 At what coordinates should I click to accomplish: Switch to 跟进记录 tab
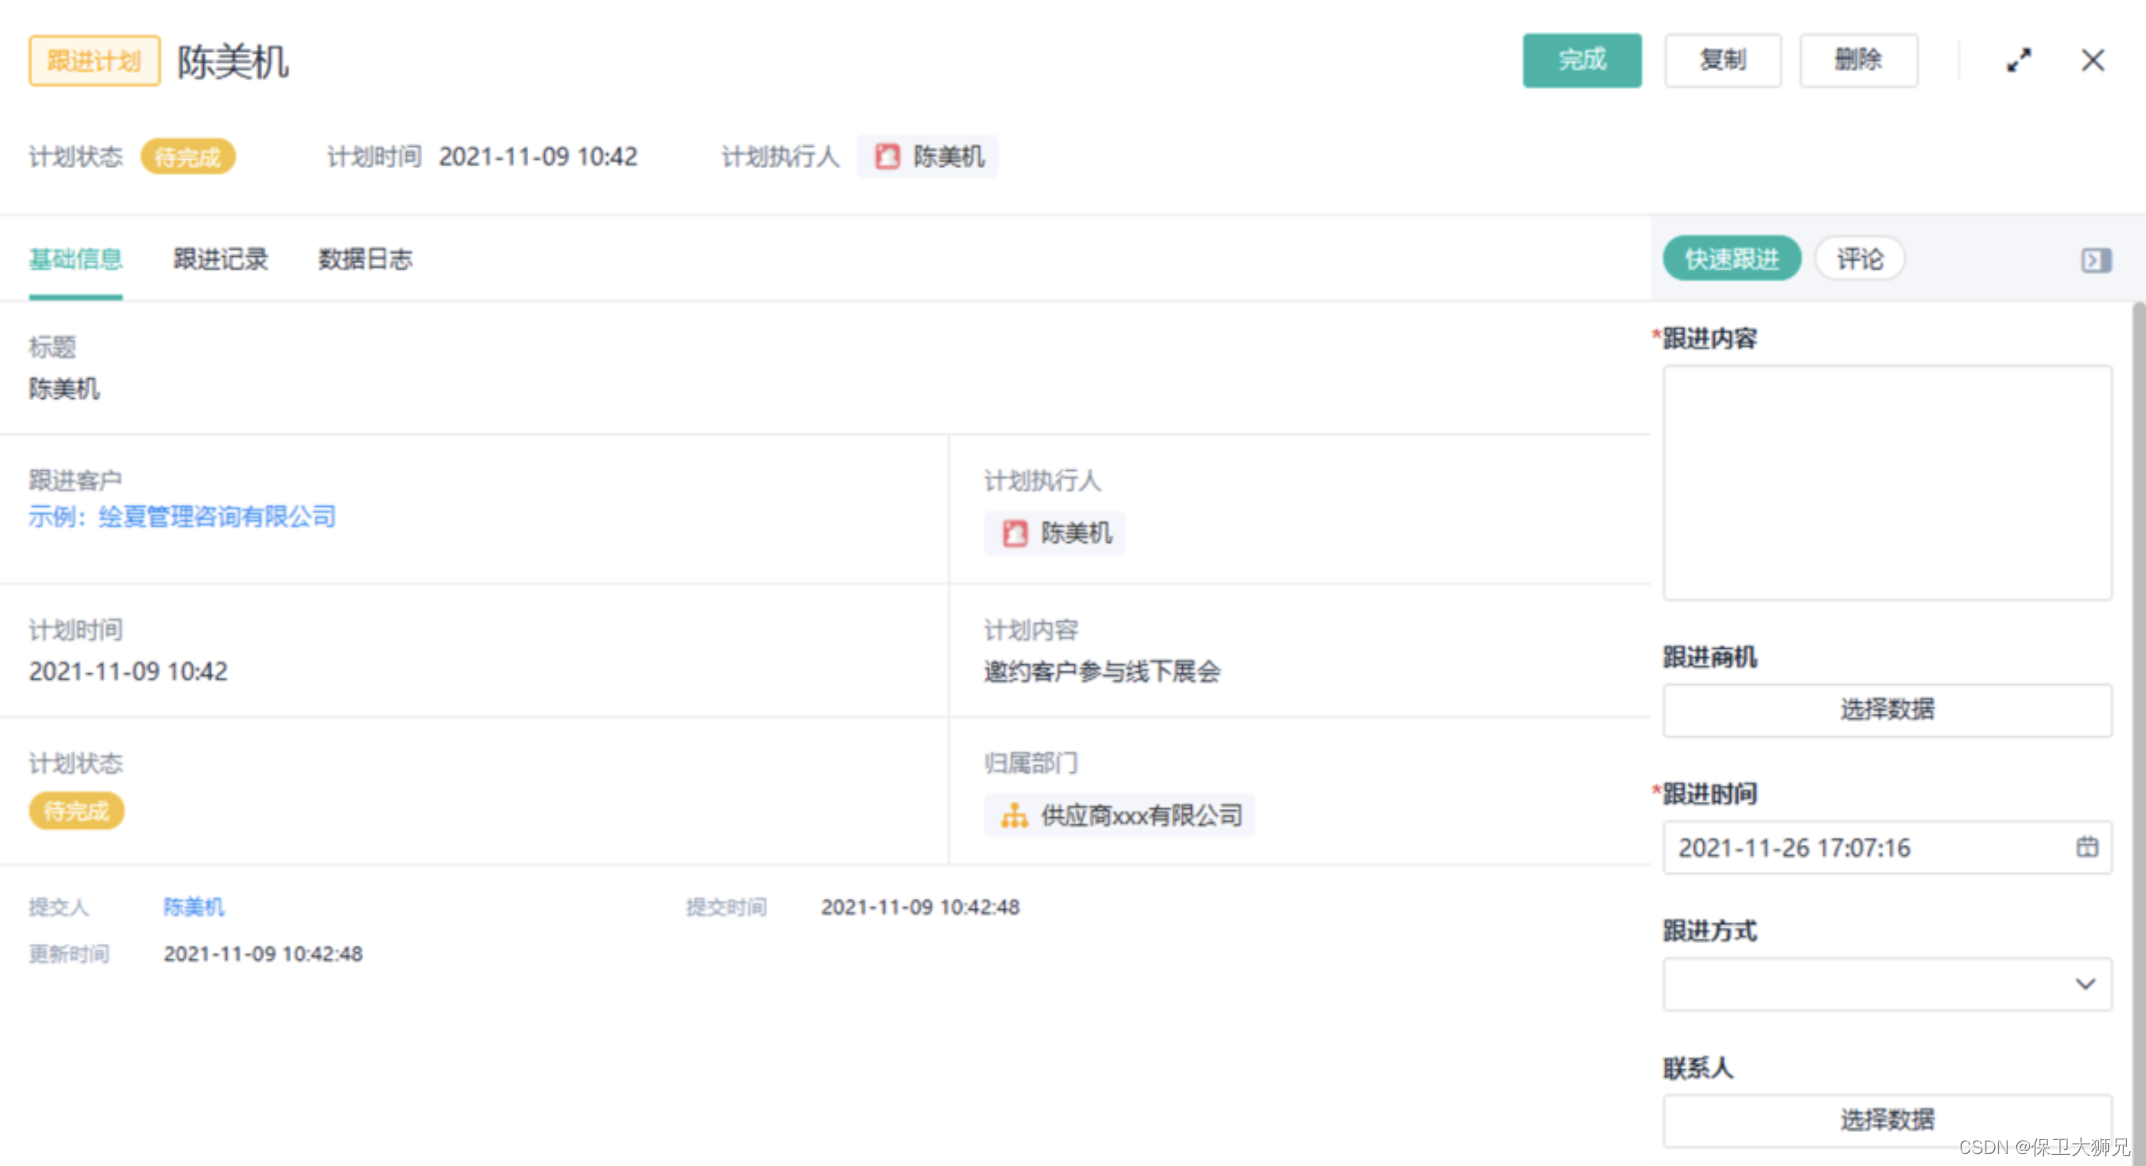[221, 259]
